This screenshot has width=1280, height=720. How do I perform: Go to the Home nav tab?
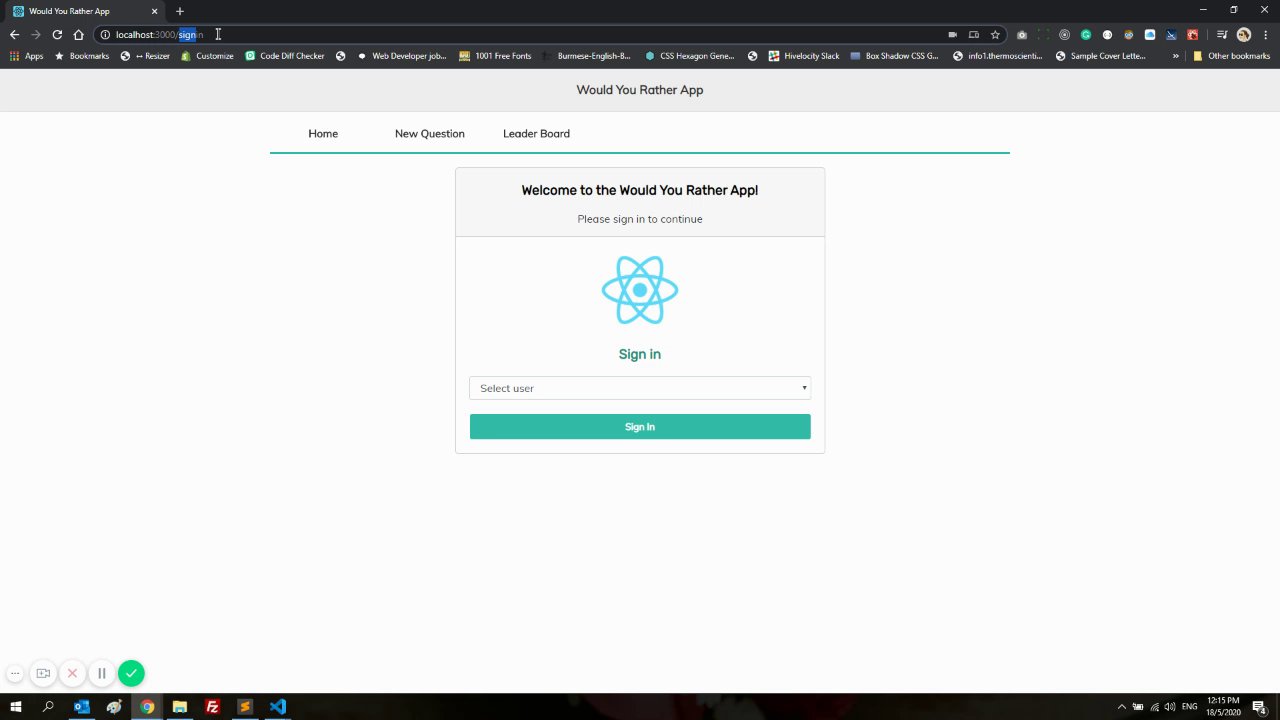323,134
